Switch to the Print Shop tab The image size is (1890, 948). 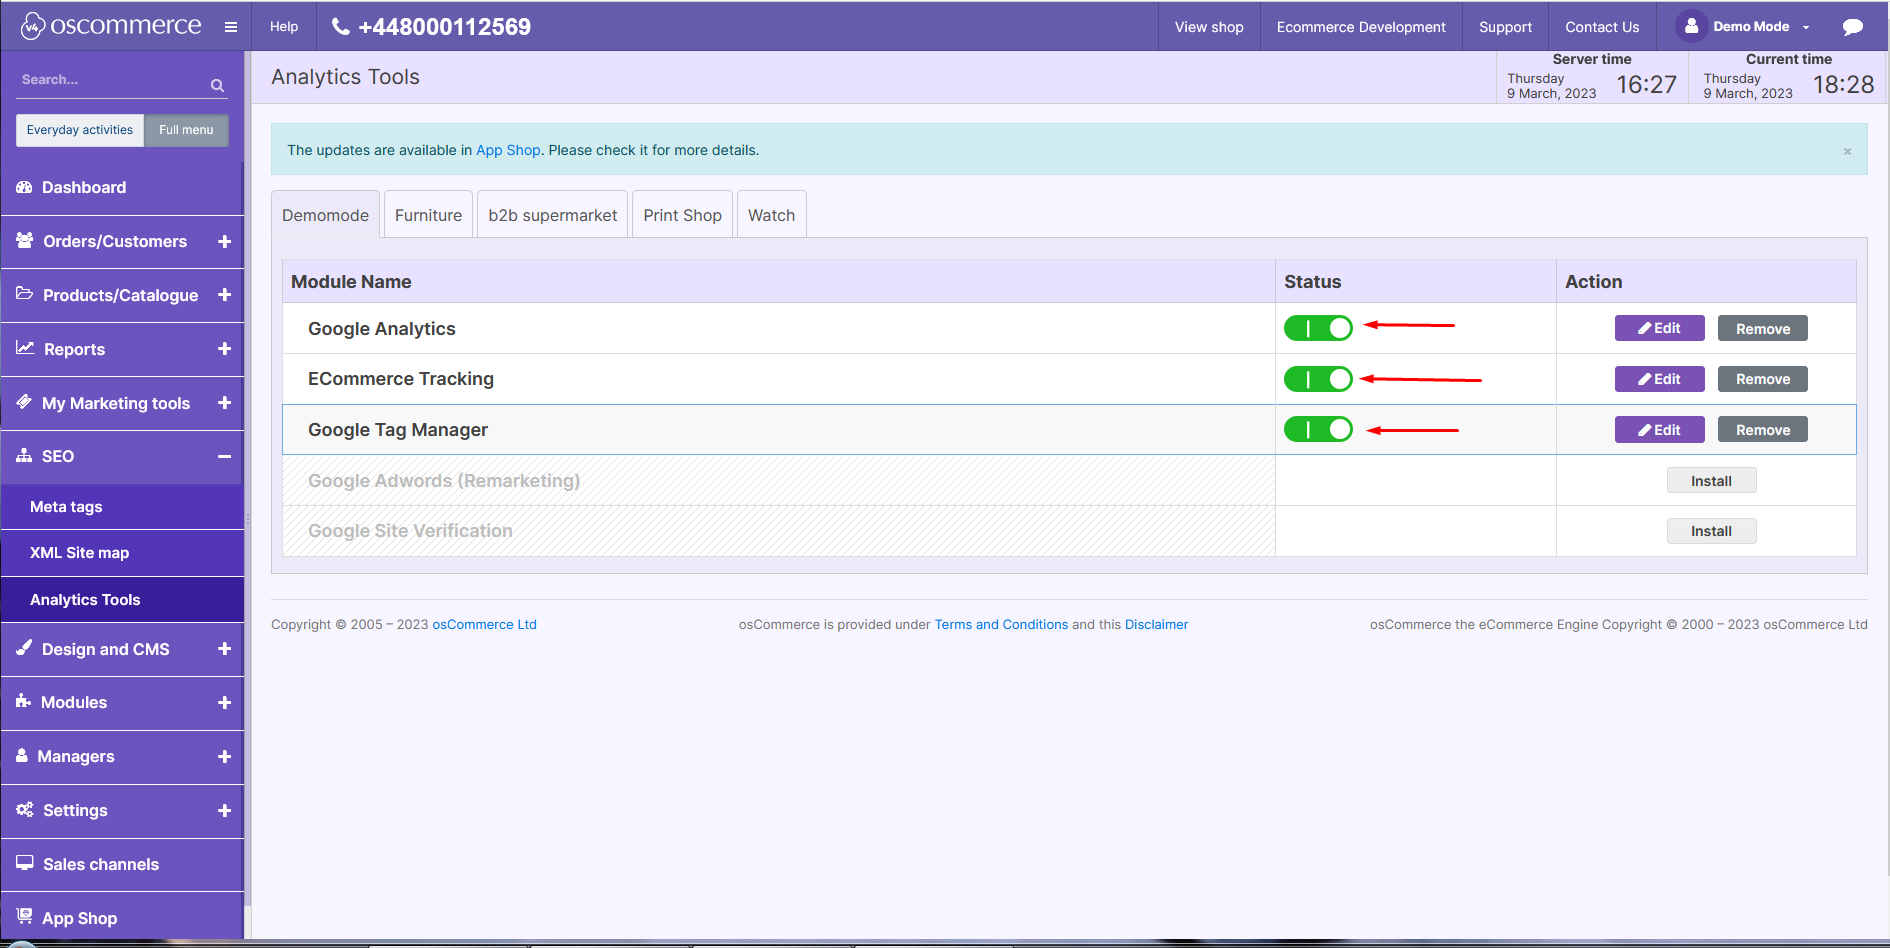pos(682,215)
